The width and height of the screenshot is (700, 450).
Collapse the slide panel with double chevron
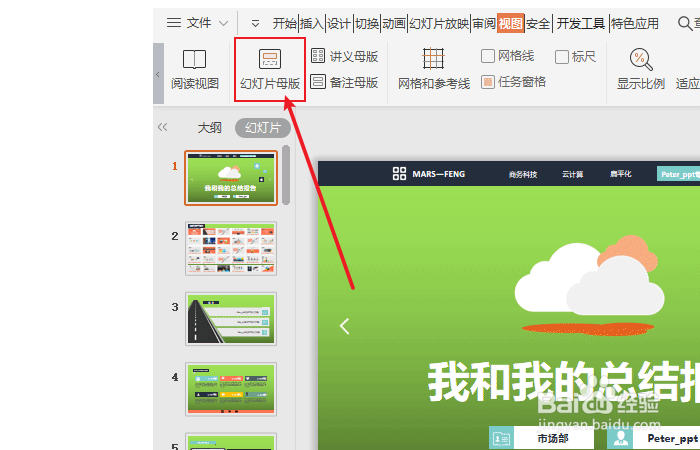tap(162, 127)
